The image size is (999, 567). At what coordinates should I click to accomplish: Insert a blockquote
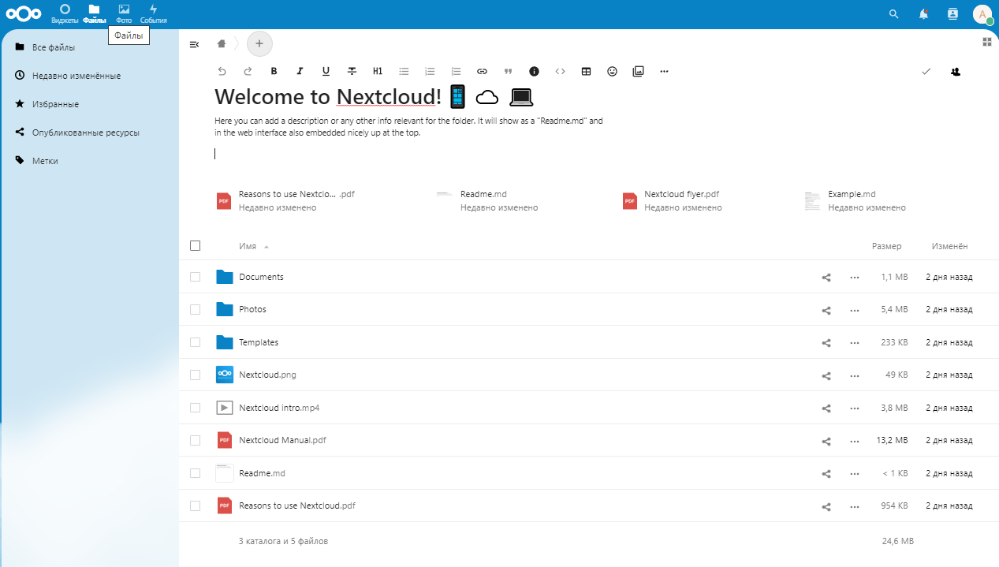[x=508, y=71]
